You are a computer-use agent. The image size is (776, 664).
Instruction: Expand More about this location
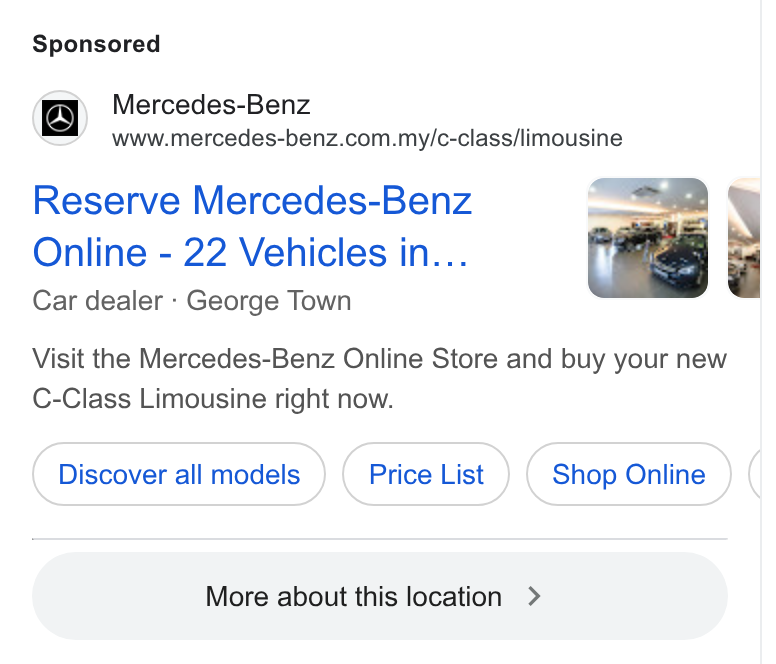click(x=380, y=596)
